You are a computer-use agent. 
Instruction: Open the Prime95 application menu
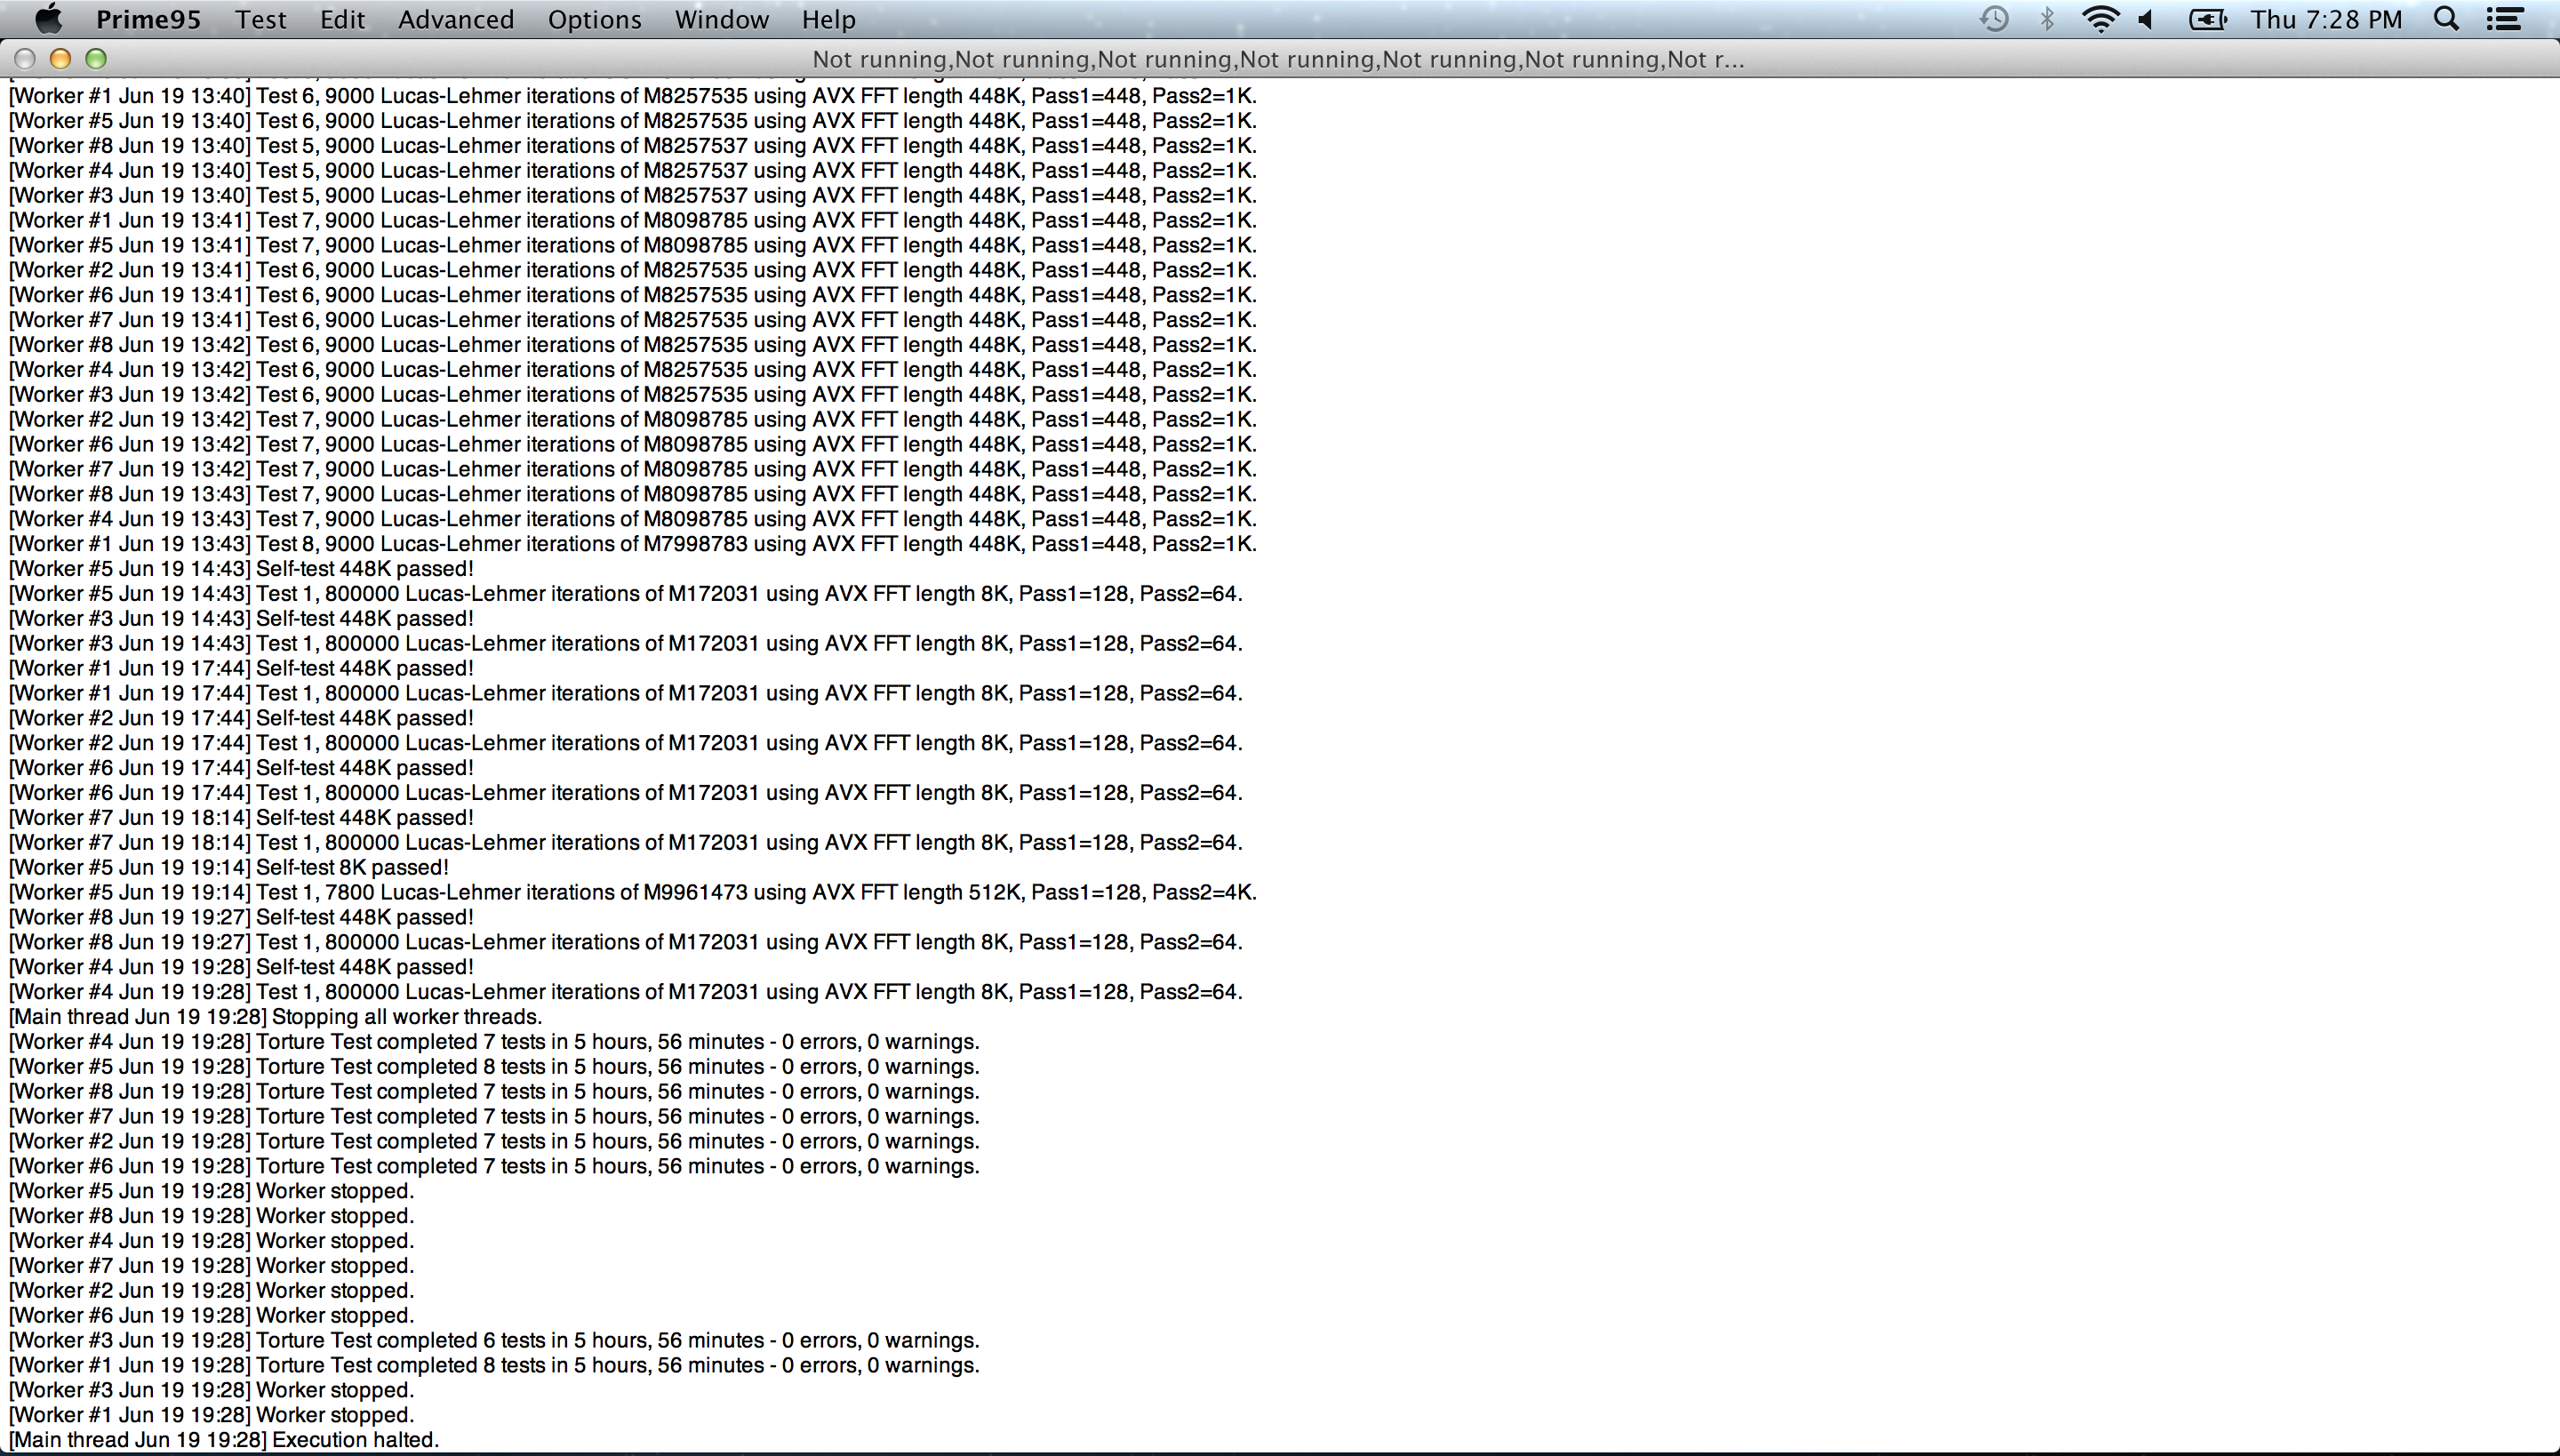click(x=148, y=19)
